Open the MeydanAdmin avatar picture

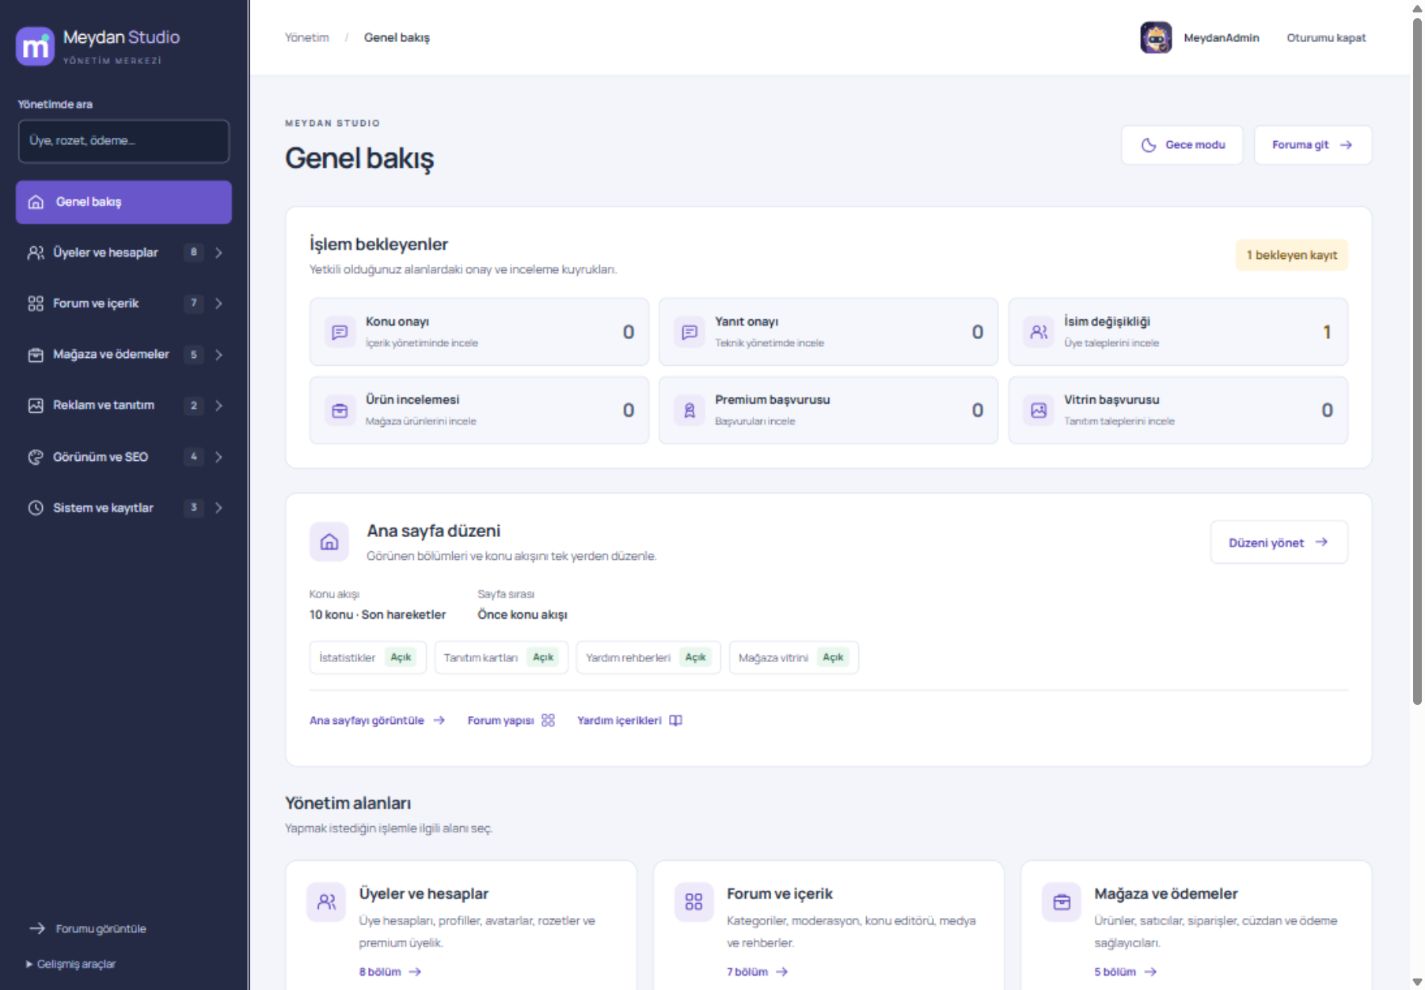tap(1156, 38)
